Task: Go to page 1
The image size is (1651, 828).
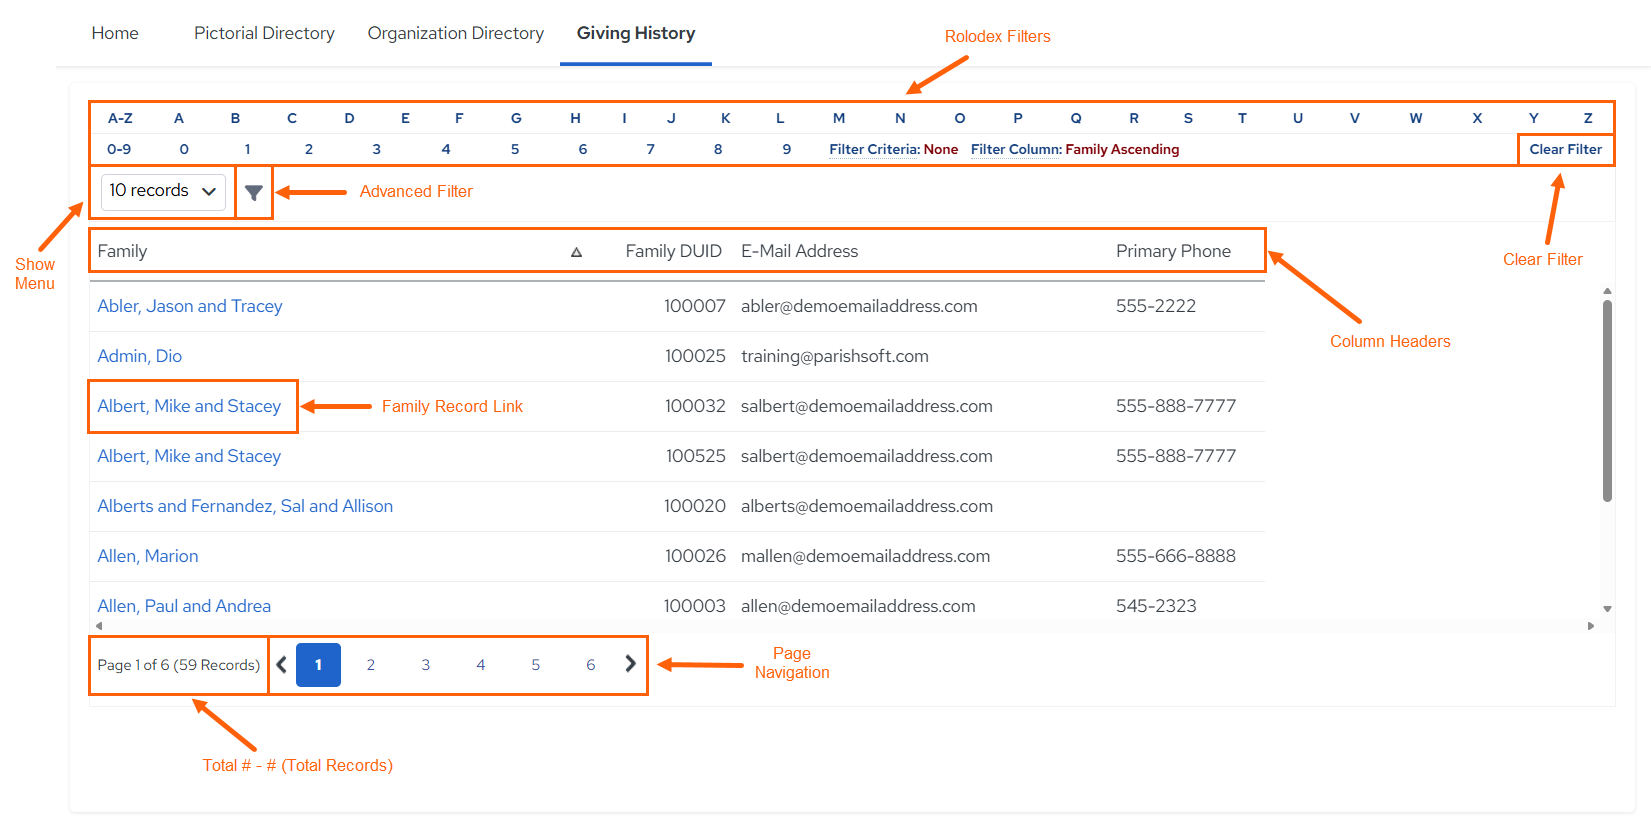Action: (318, 665)
